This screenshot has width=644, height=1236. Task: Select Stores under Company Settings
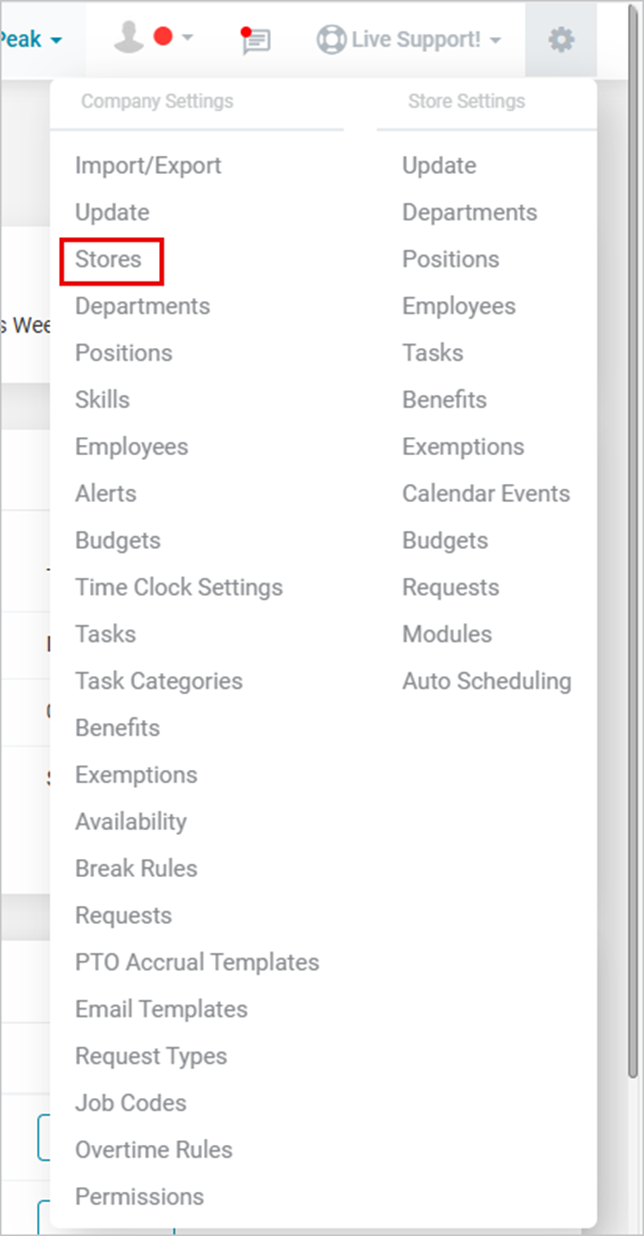pyautogui.click(x=109, y=260)
